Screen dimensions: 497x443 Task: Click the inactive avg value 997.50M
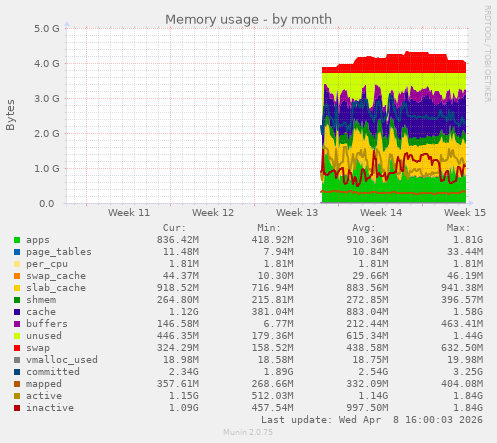click(x=367, y=408)
